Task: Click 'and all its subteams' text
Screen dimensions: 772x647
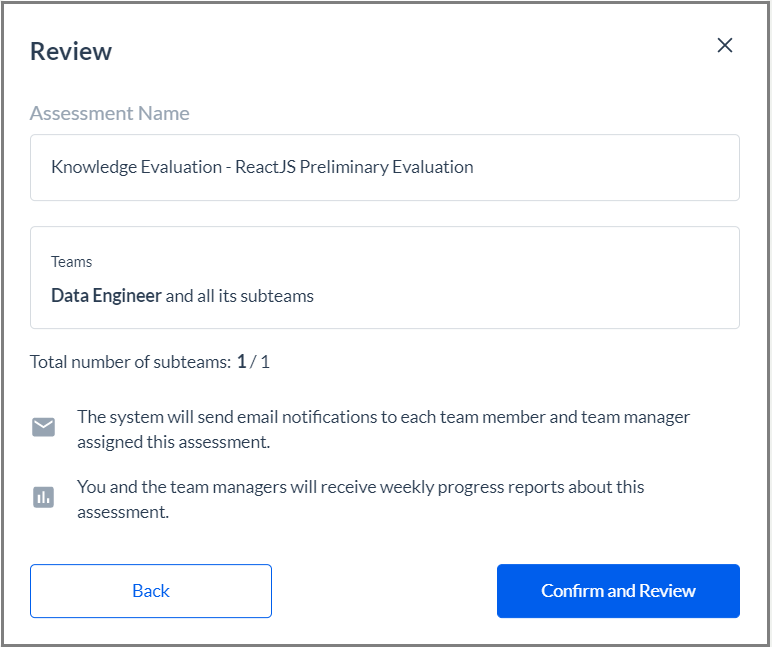Action: coord(239,296)
